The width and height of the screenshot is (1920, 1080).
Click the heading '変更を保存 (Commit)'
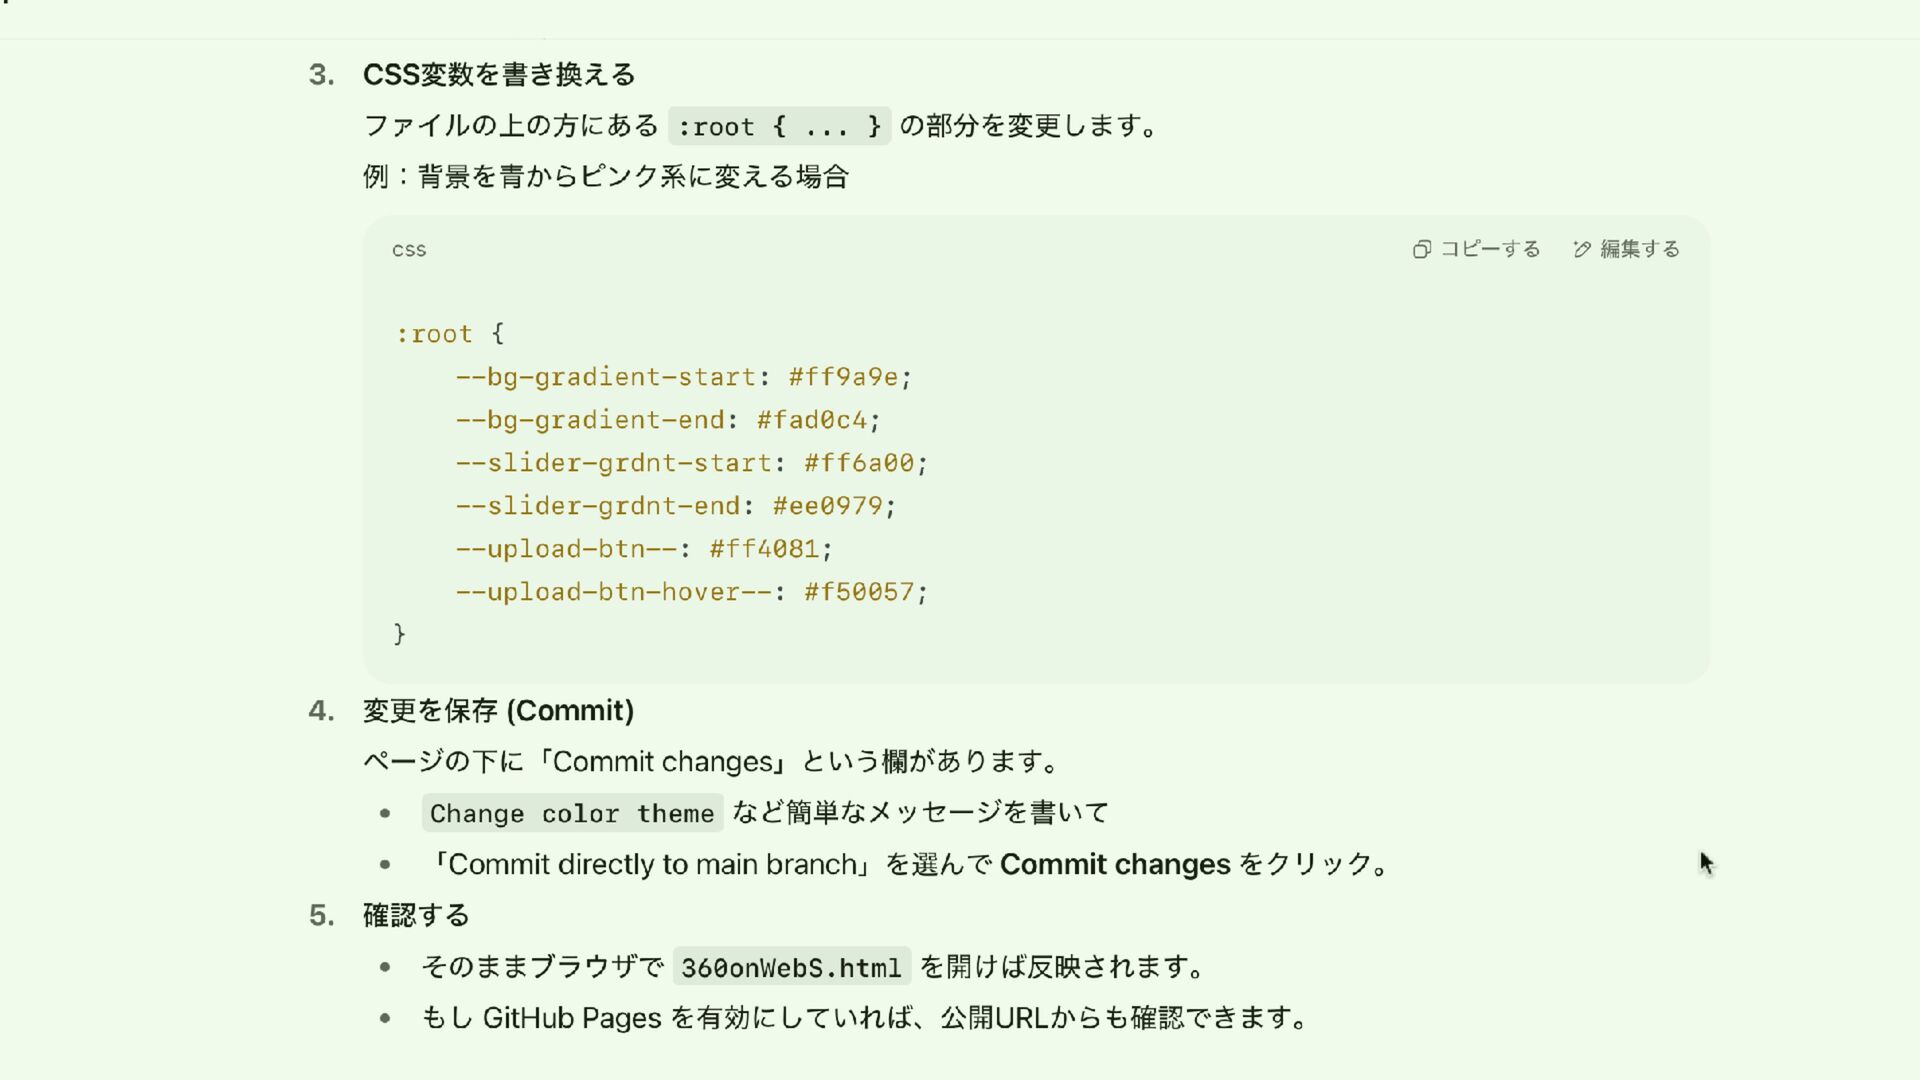point(498,711)
